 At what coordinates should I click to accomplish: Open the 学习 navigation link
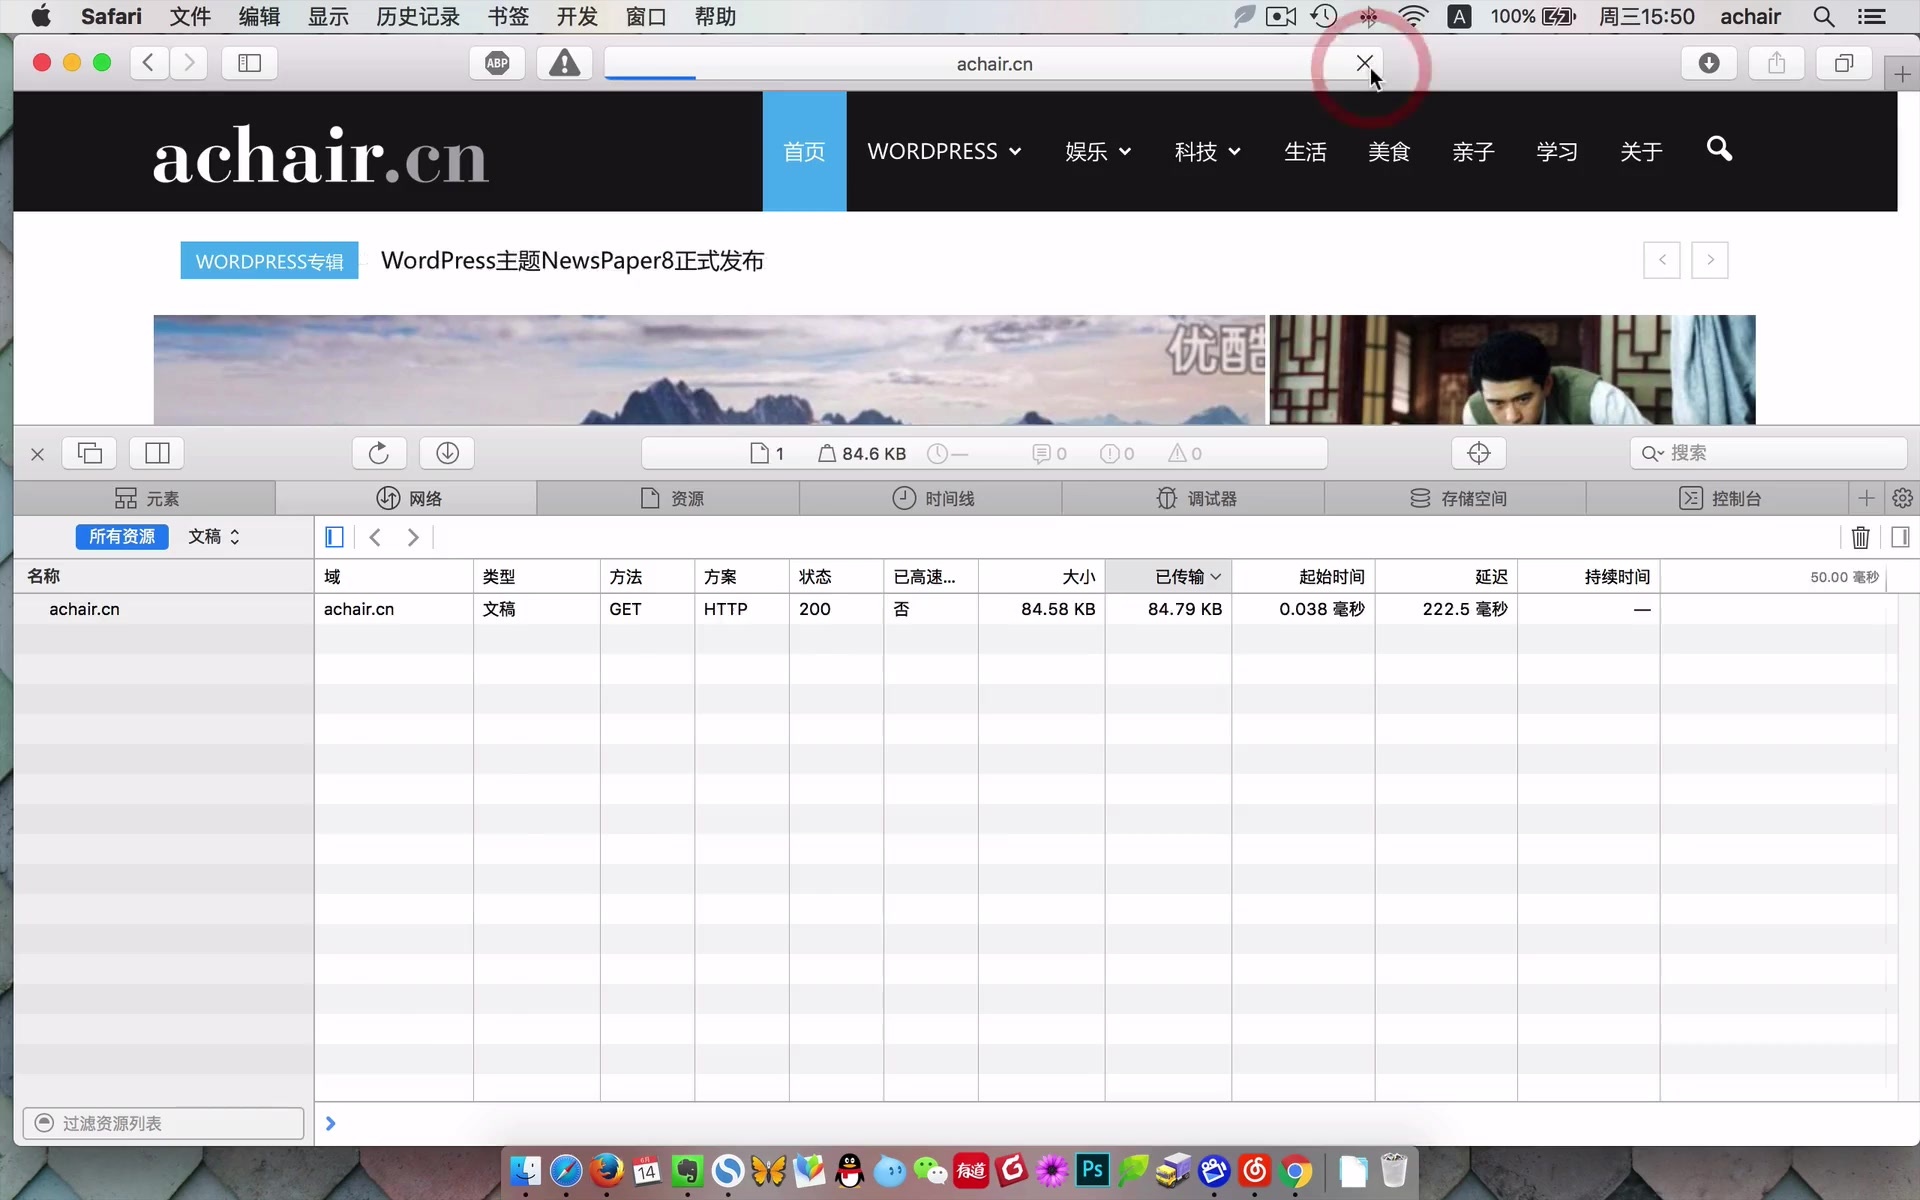click(x=1557, y=151)
